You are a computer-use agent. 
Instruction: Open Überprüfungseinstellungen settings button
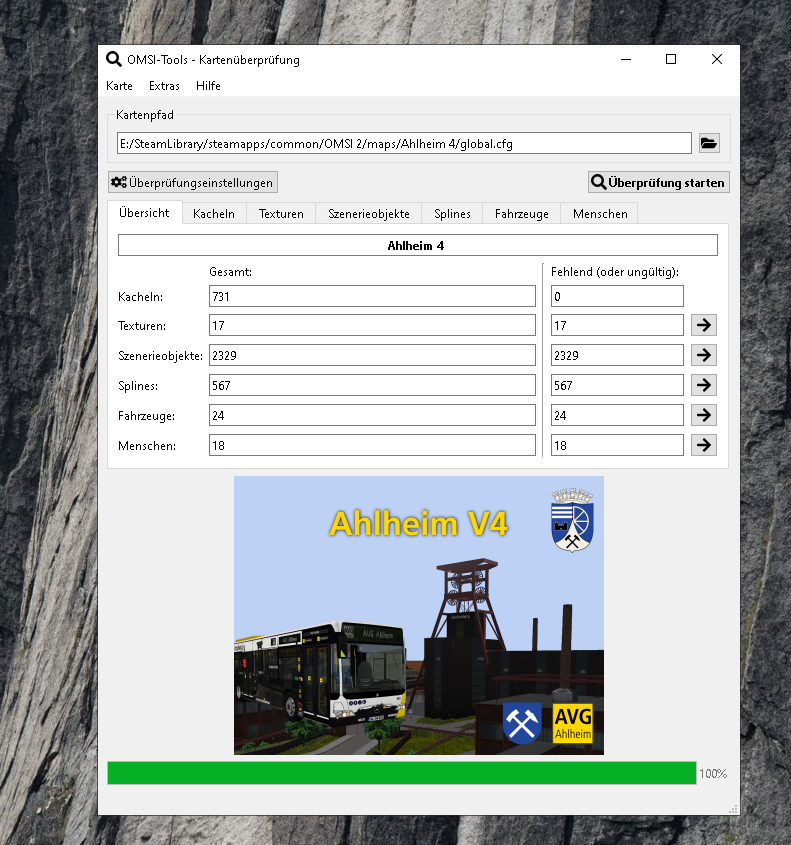[192, 182]
